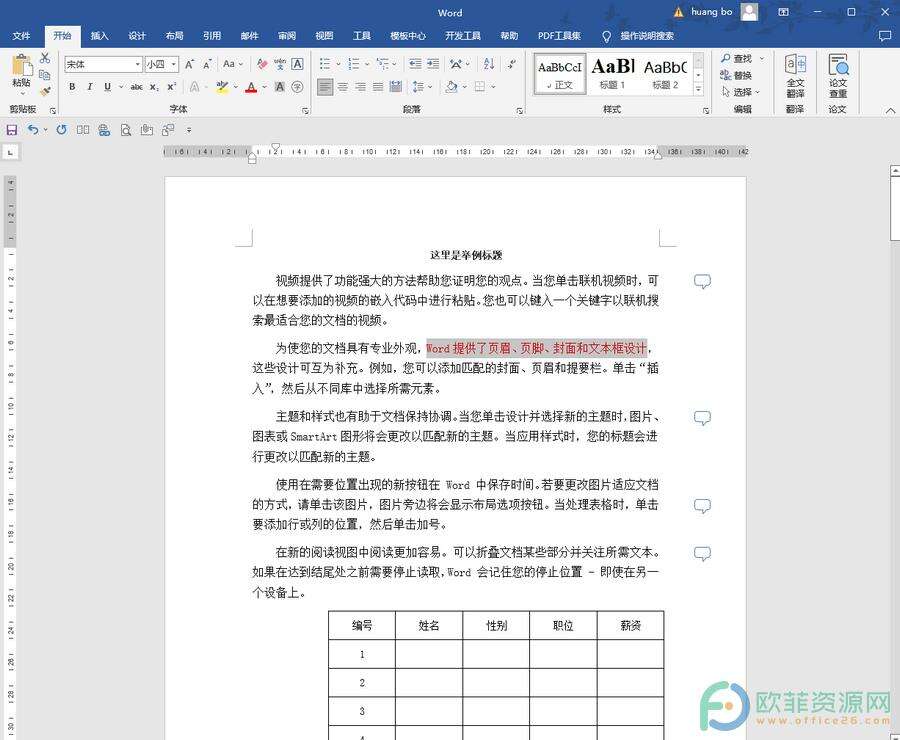Center align the paragraph

pos(343,87)
